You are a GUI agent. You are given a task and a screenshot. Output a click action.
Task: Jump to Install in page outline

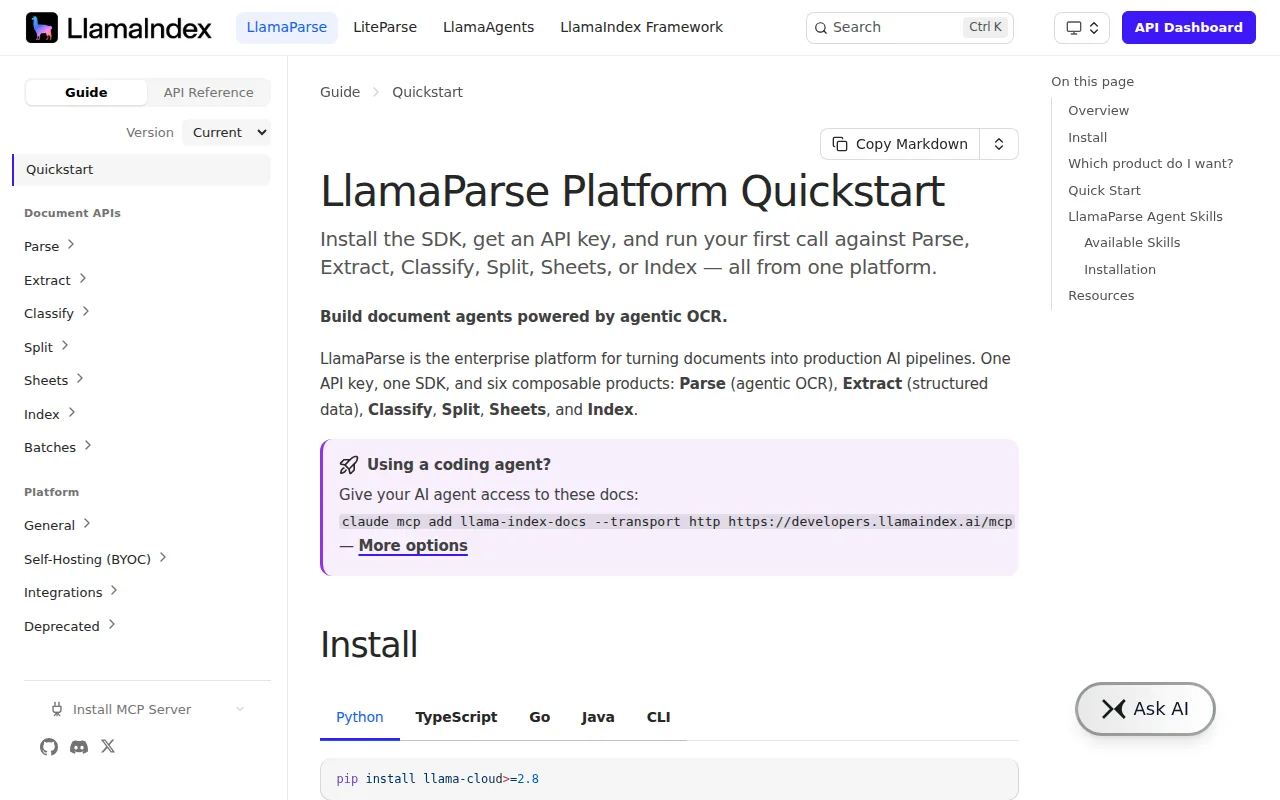(x=1087, y=138)
